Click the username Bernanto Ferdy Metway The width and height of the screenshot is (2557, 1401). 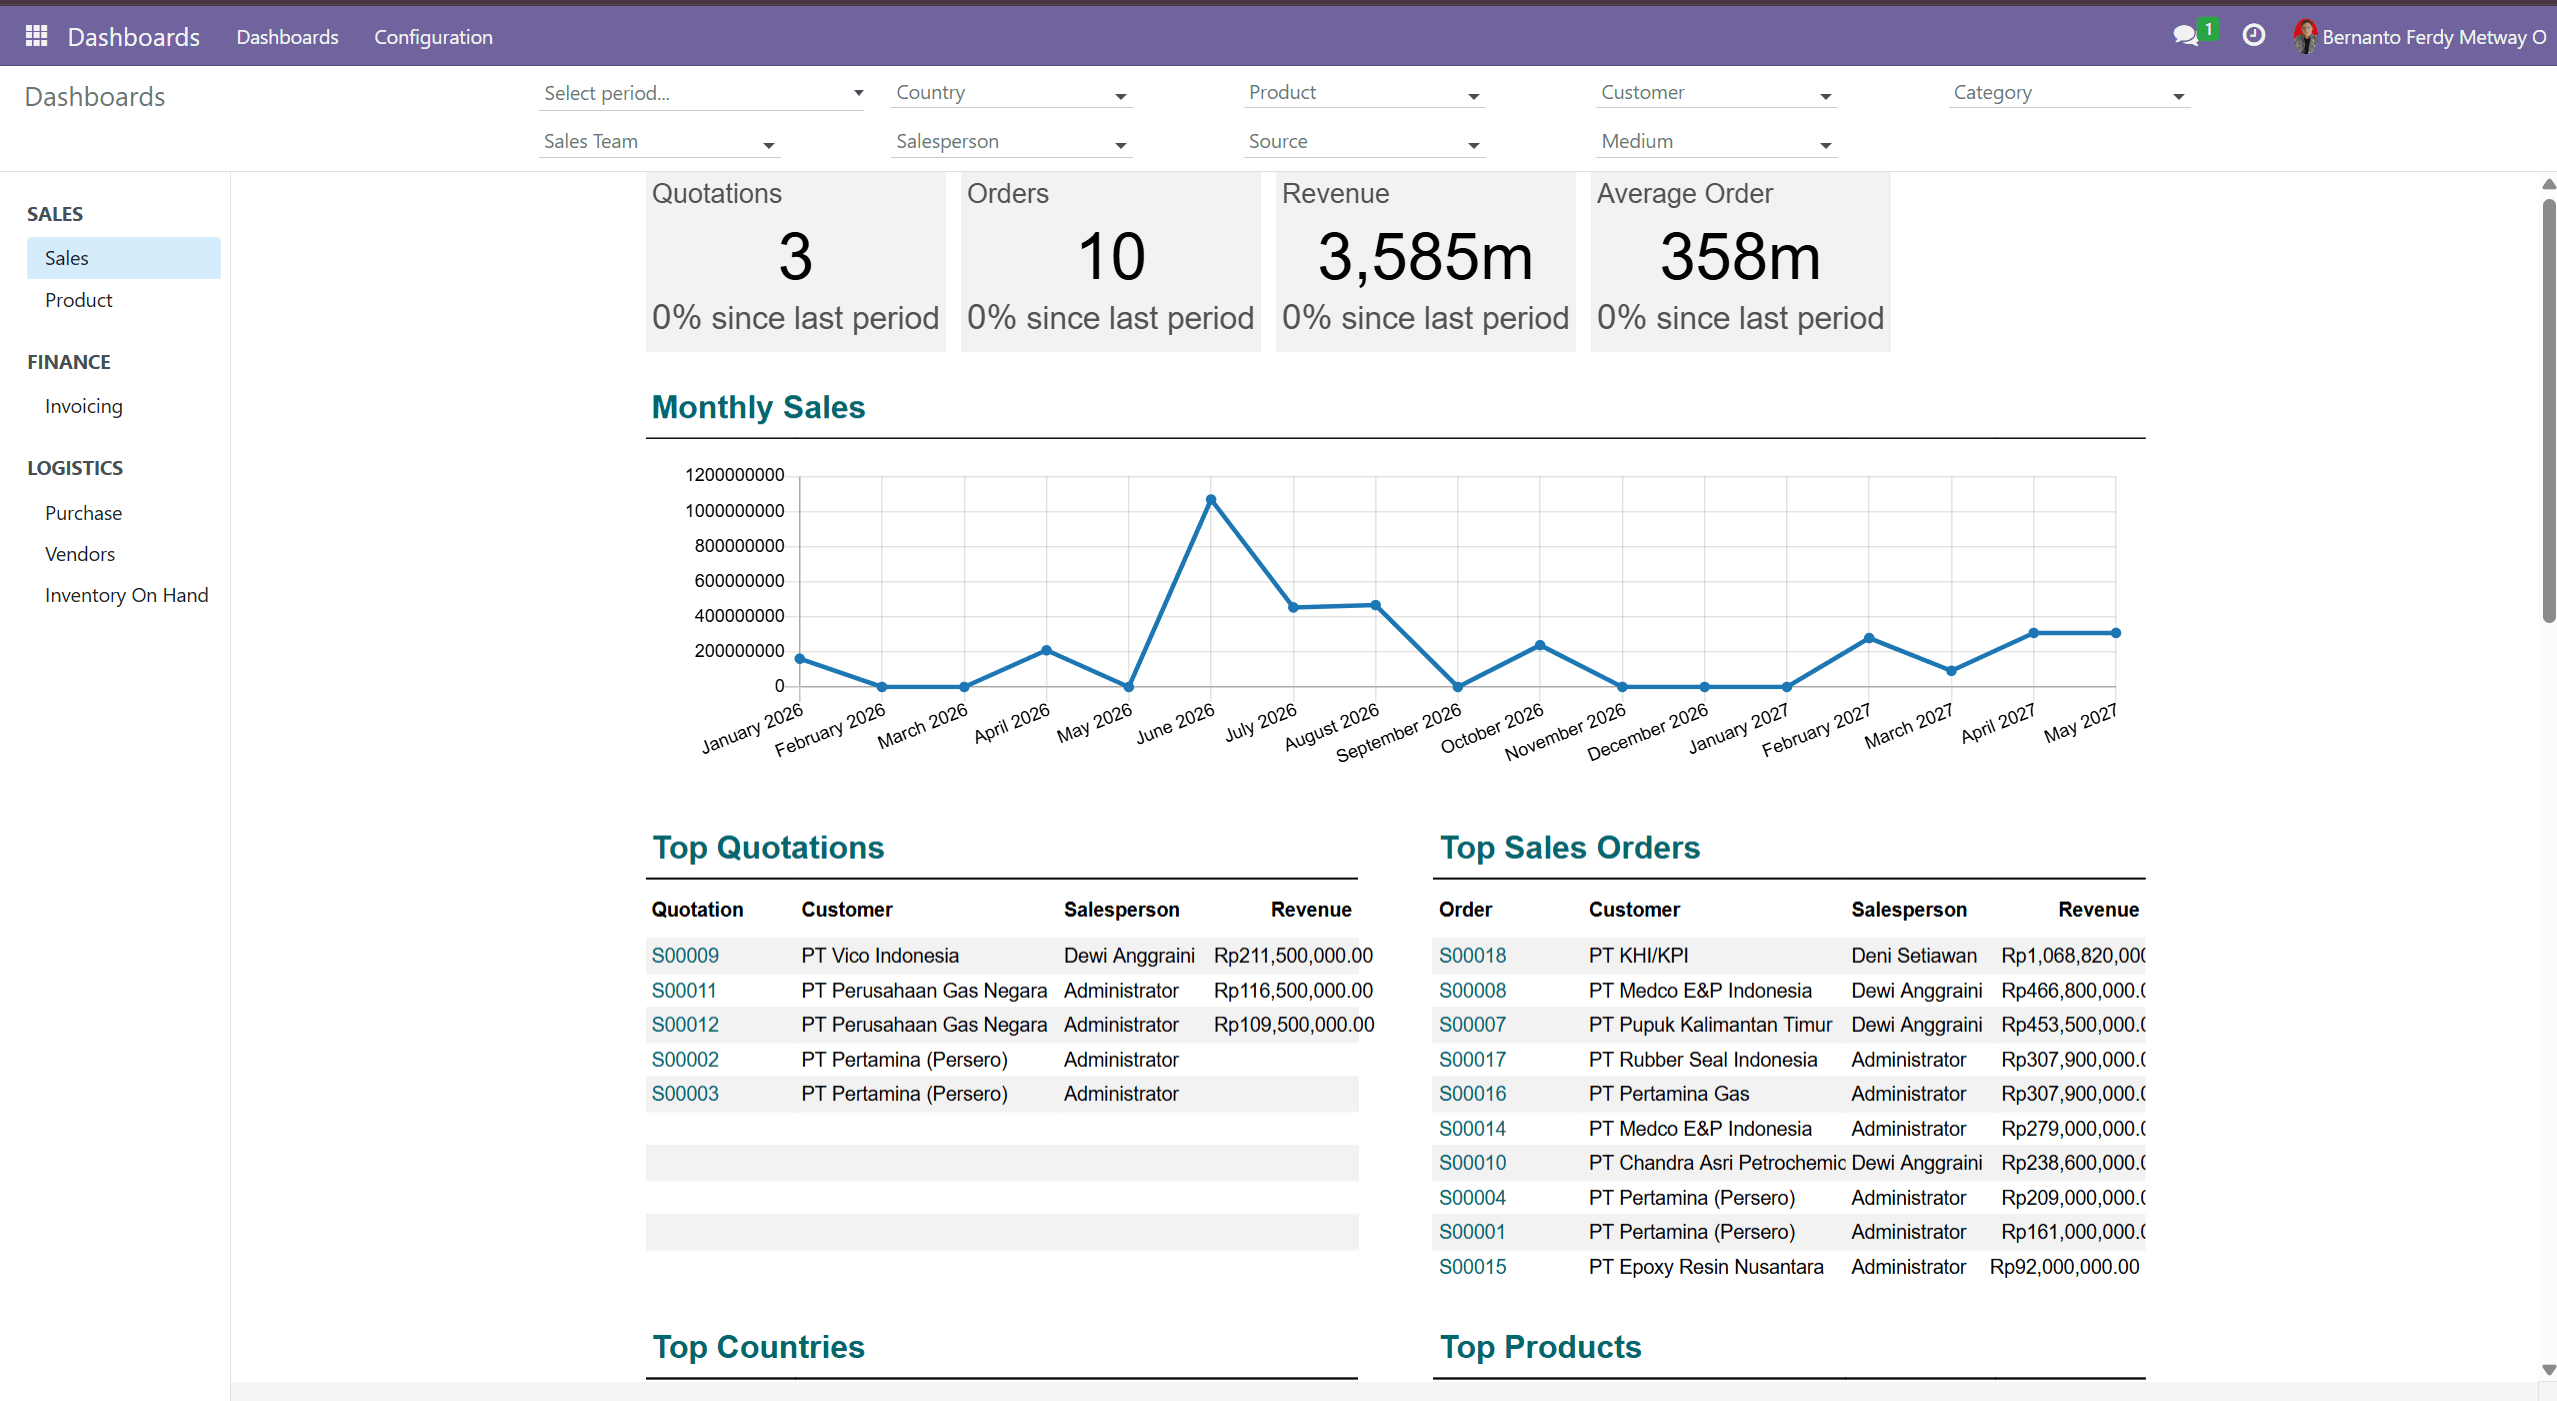[x=2434, y=37]
